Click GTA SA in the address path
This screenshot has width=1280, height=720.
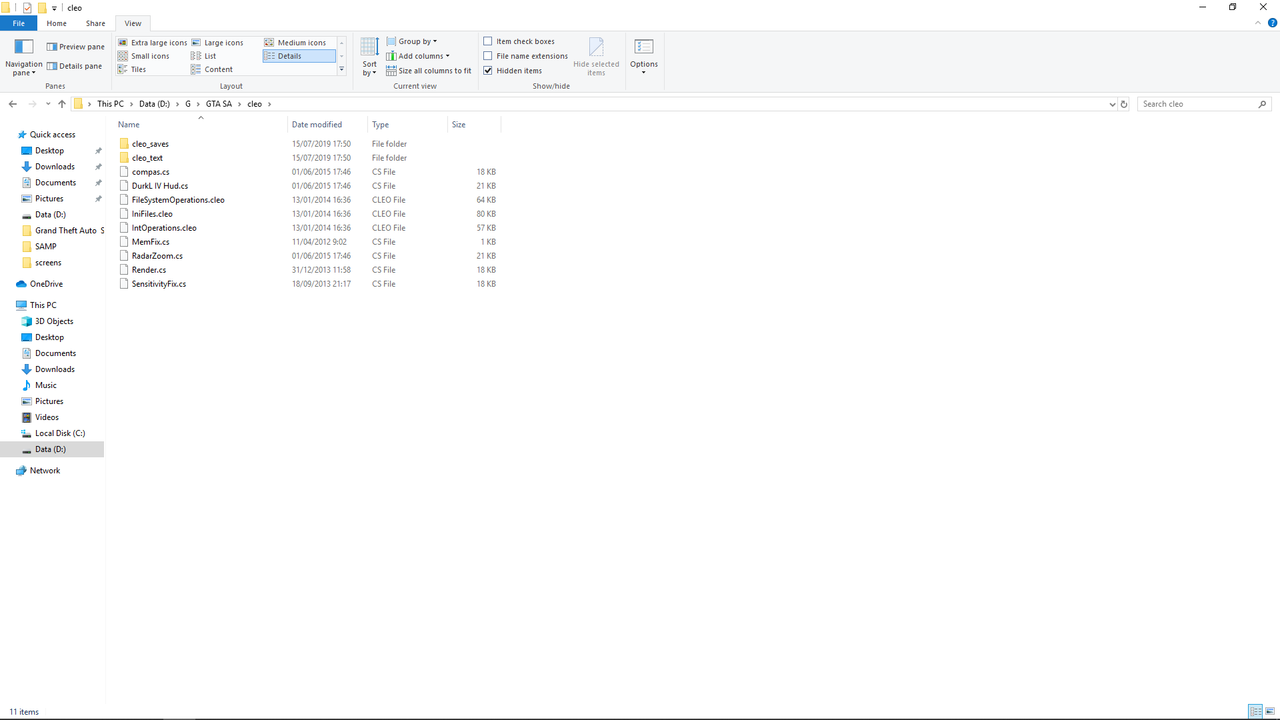[219, 104]
